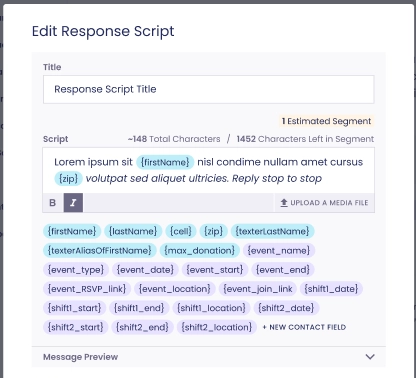The height and width of the screenshot is (378, 416).
Task: Click the Response Script Title input field
Action: (208, 89)
